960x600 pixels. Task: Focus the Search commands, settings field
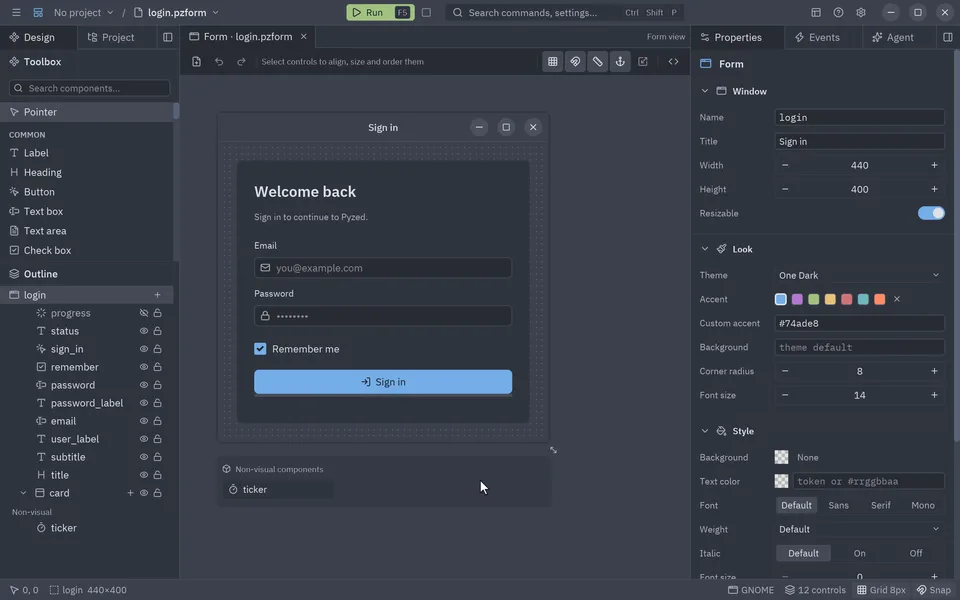pyautogui.click(x=564, y=12)
